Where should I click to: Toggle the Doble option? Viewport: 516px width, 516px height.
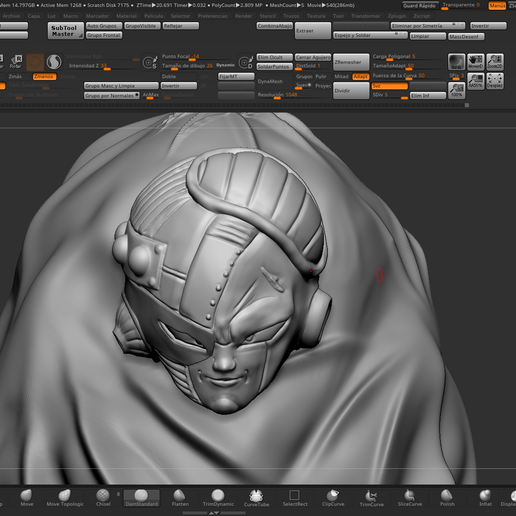169,77
